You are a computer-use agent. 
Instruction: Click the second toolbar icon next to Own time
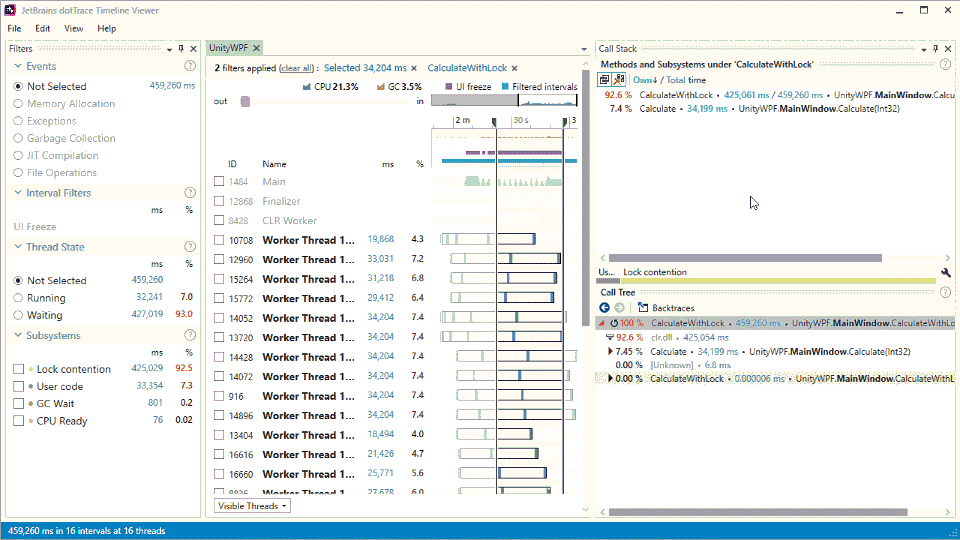pos(620,80)
